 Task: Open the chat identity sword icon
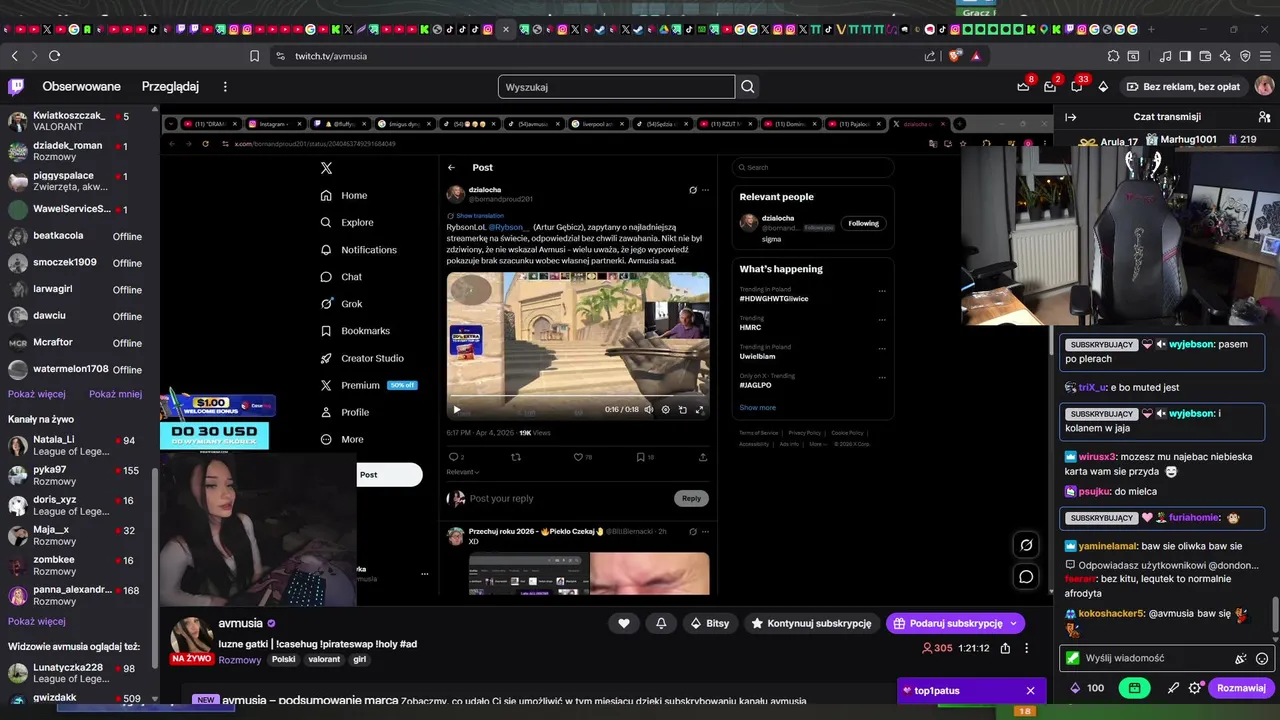[1174, 688]
